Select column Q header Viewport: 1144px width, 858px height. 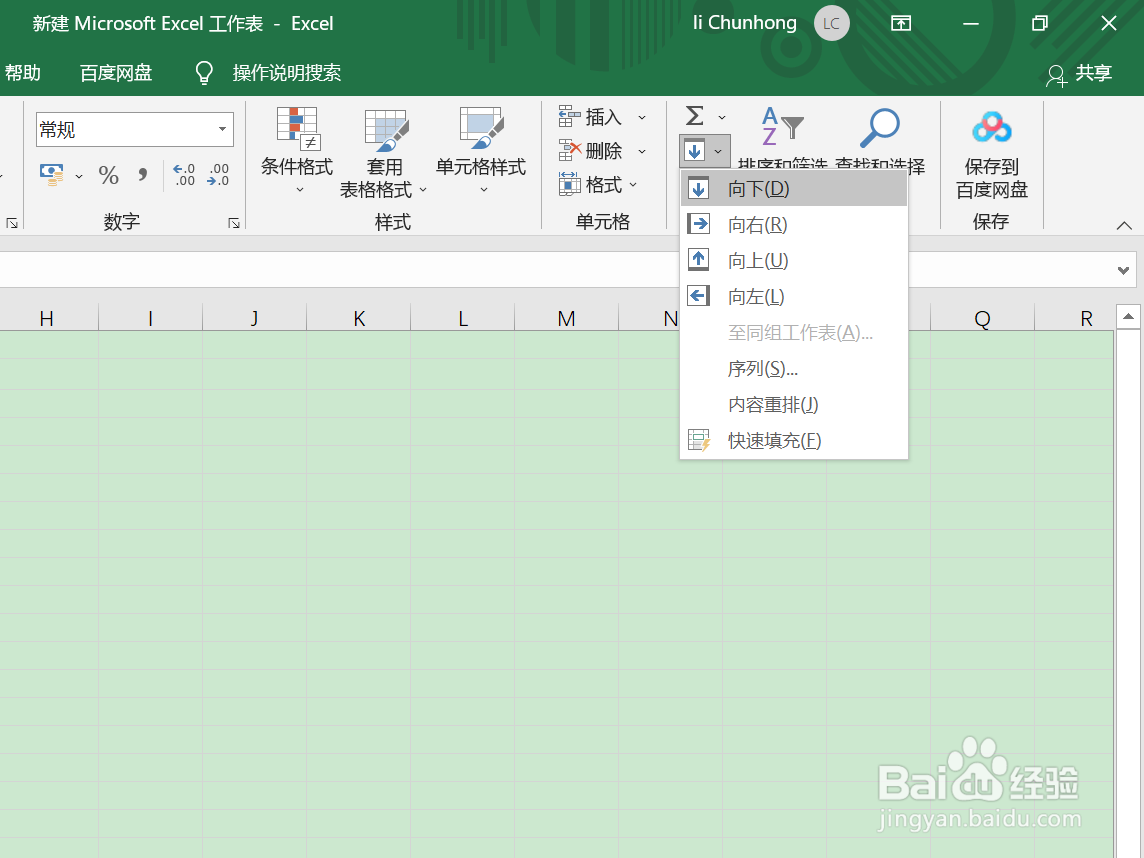tap(982, 318)
